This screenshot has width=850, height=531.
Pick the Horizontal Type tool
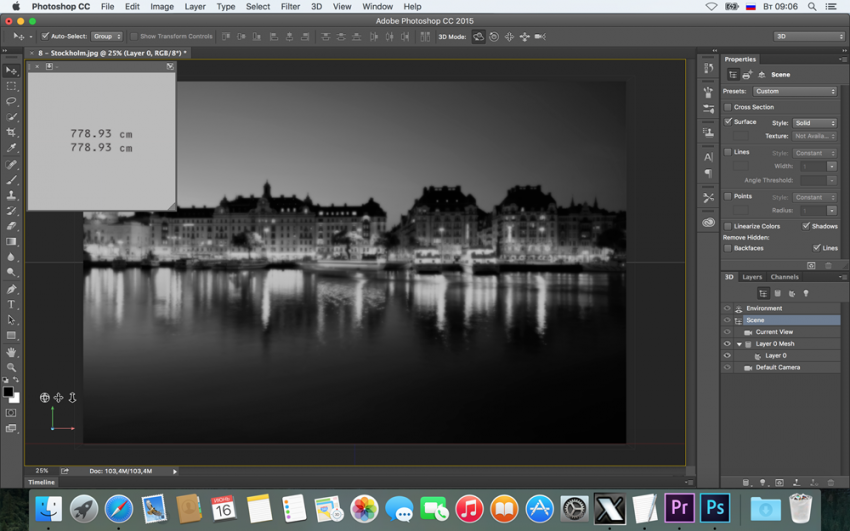click(x=12, y=304)
